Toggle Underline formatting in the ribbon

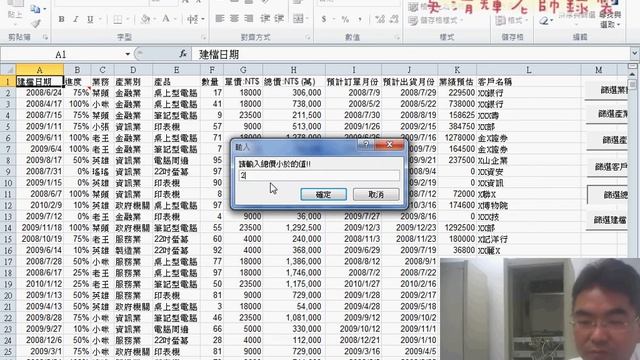coord(90,19)
